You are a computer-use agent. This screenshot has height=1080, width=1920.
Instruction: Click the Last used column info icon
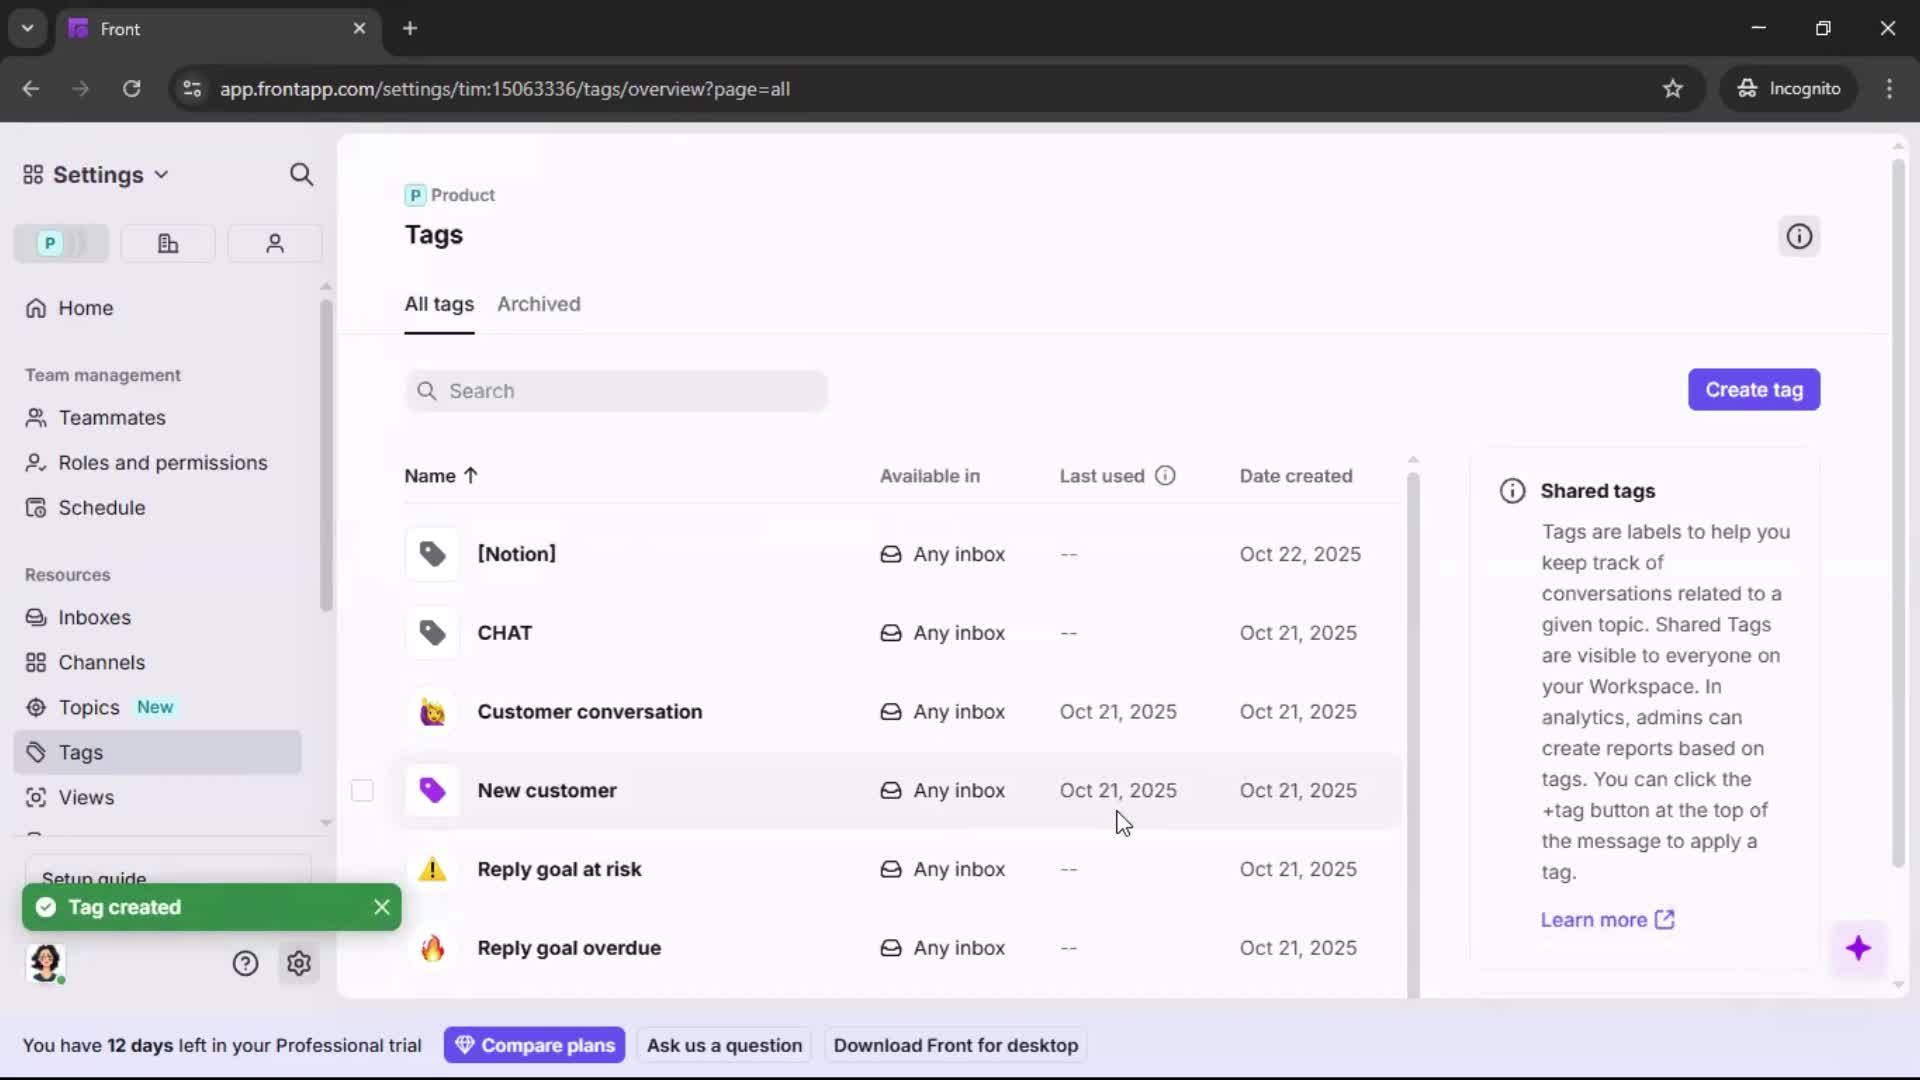click(1166, 475)
